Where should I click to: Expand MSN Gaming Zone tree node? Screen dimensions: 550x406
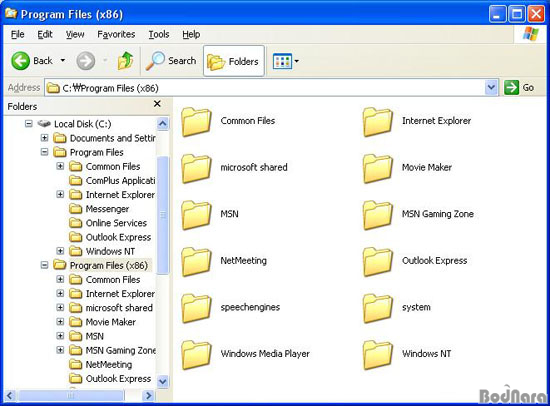click(60, 350)
